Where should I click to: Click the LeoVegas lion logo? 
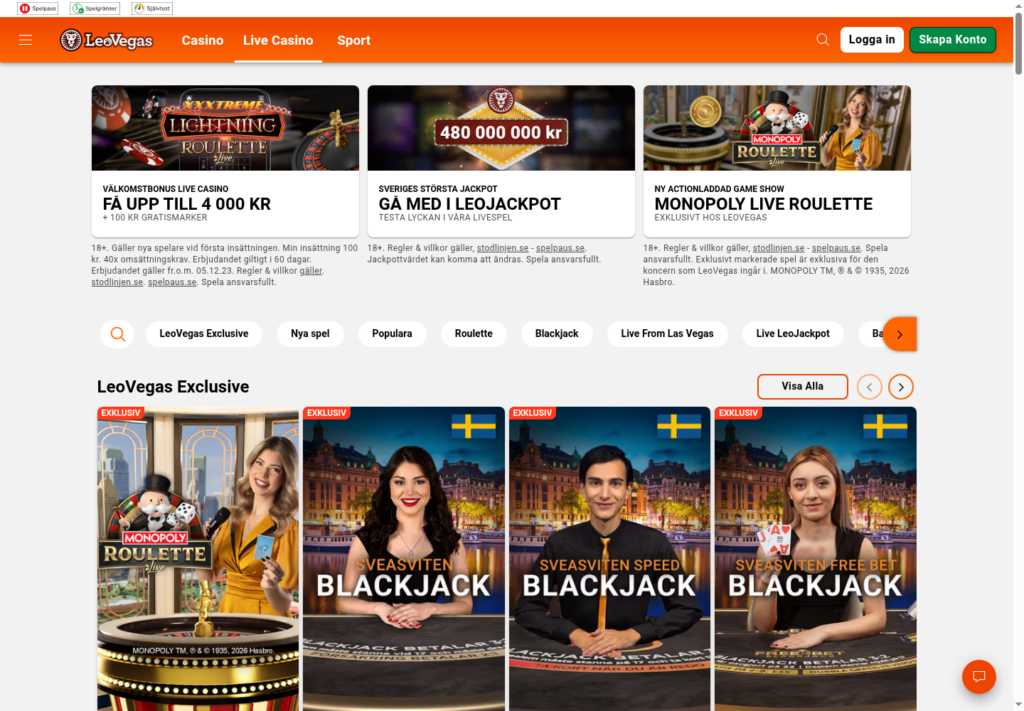pos(106,40)
